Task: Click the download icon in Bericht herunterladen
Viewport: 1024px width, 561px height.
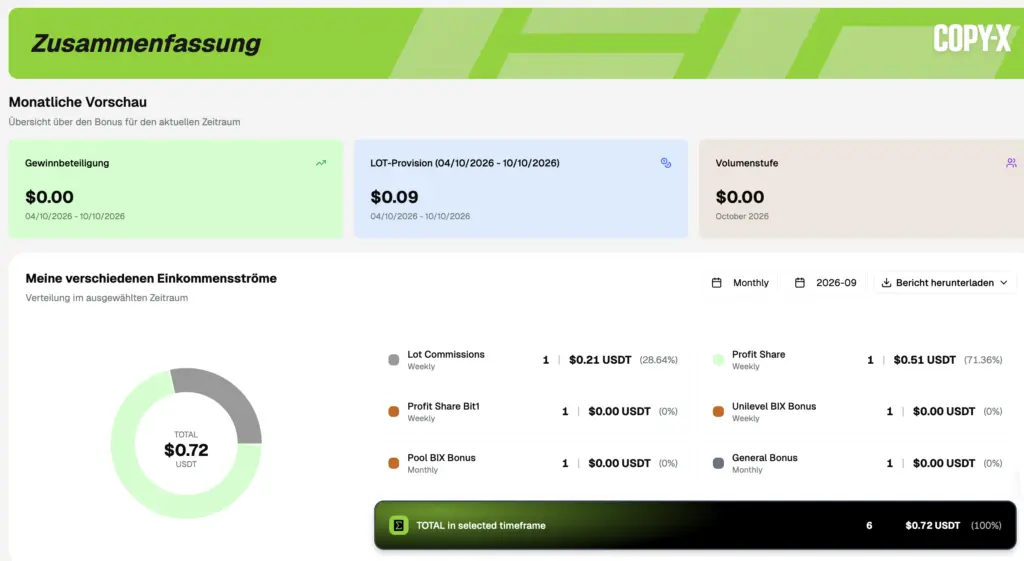Action: coord(886,283)
